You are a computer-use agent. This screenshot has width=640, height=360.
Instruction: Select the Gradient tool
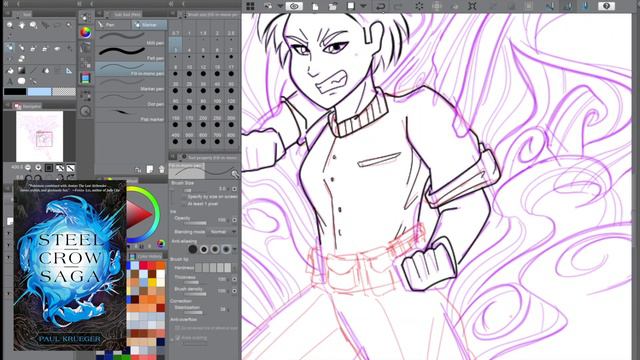coord(22,71)
